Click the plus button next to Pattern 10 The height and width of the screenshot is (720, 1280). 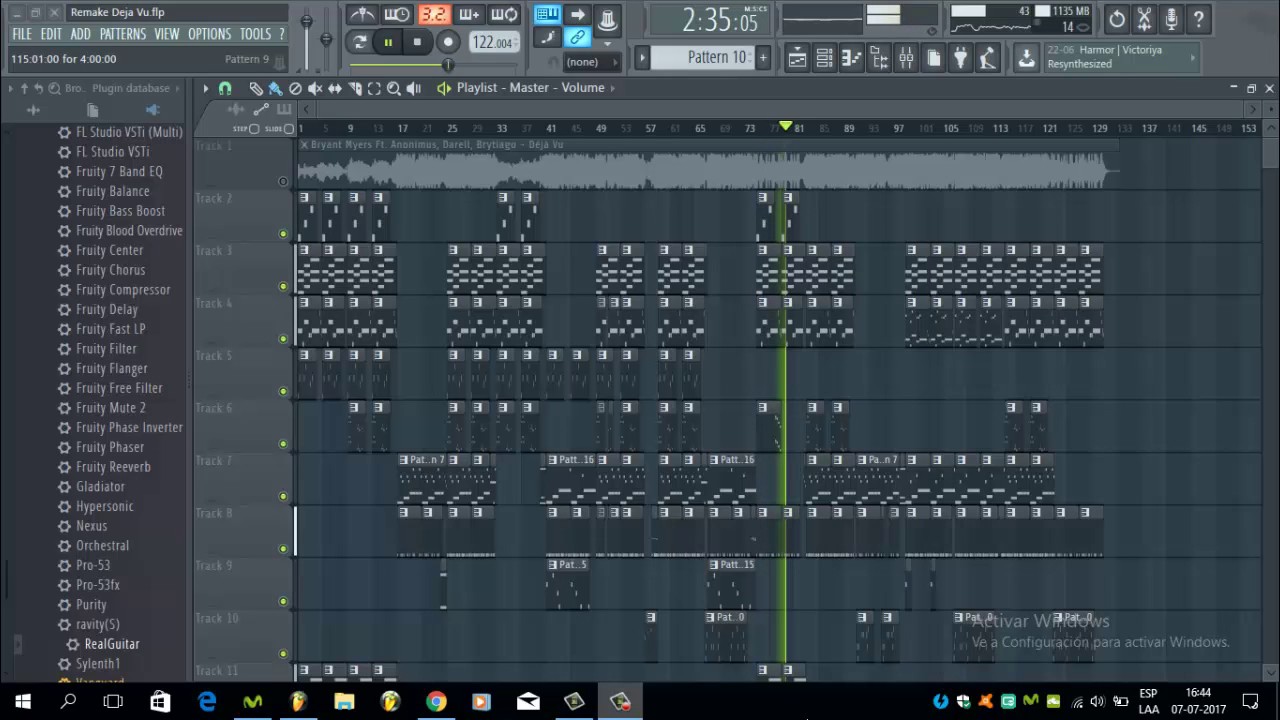point(762,58)
